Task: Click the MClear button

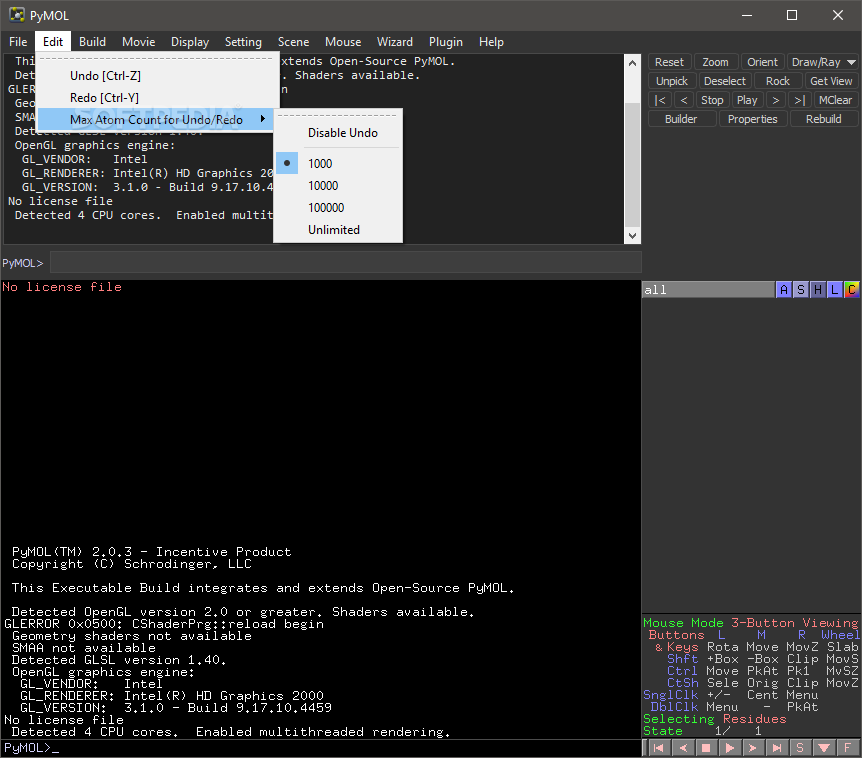Action: (x=835, y=100)
